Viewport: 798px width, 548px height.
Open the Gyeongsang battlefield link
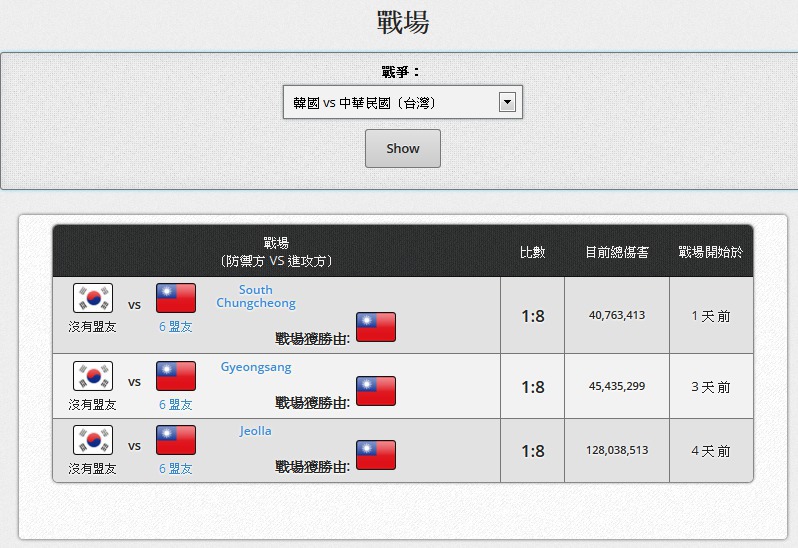[x=255, y=367]
